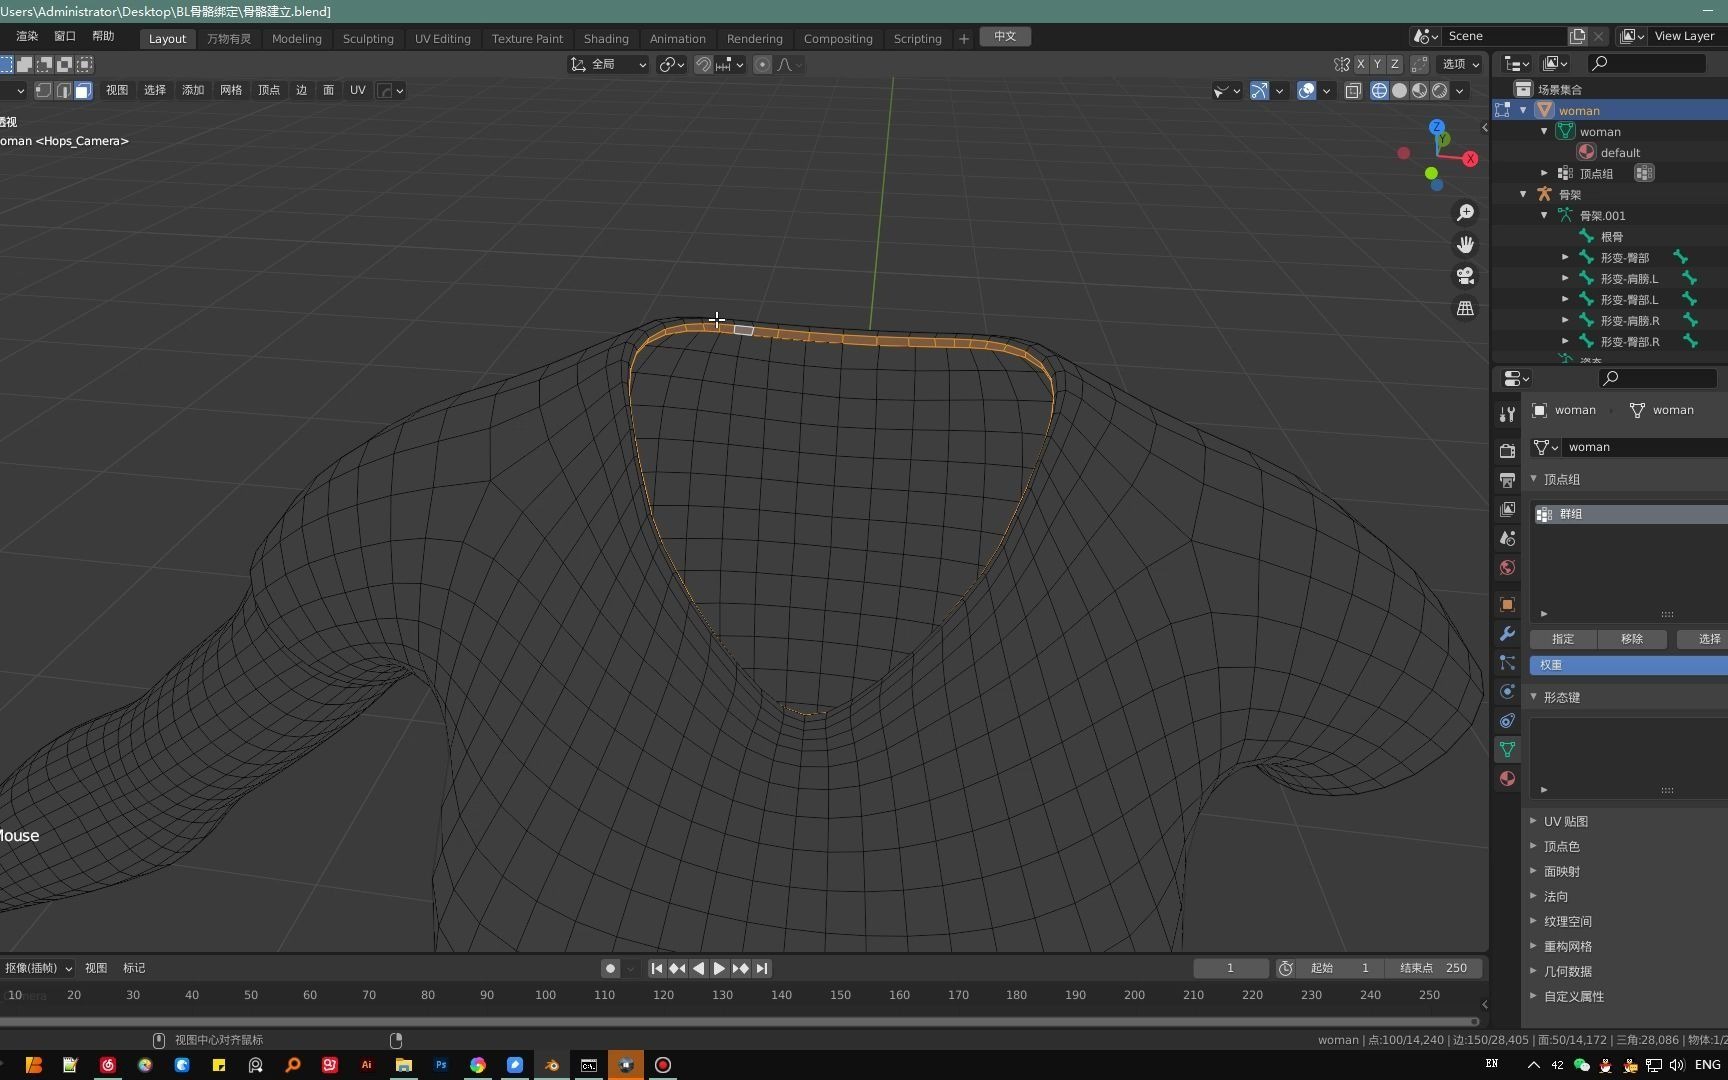Click the 指定 button in vertex groups
Screen dimensions: 1728x1080
pos(1563,638)
